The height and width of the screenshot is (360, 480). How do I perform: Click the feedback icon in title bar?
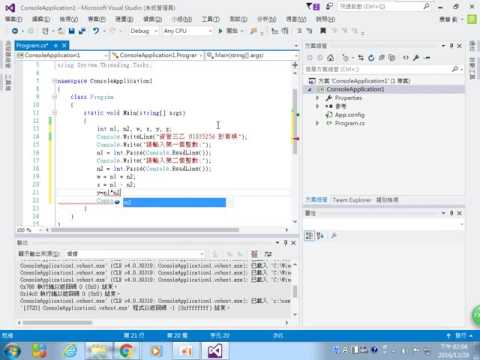point(329,6)
